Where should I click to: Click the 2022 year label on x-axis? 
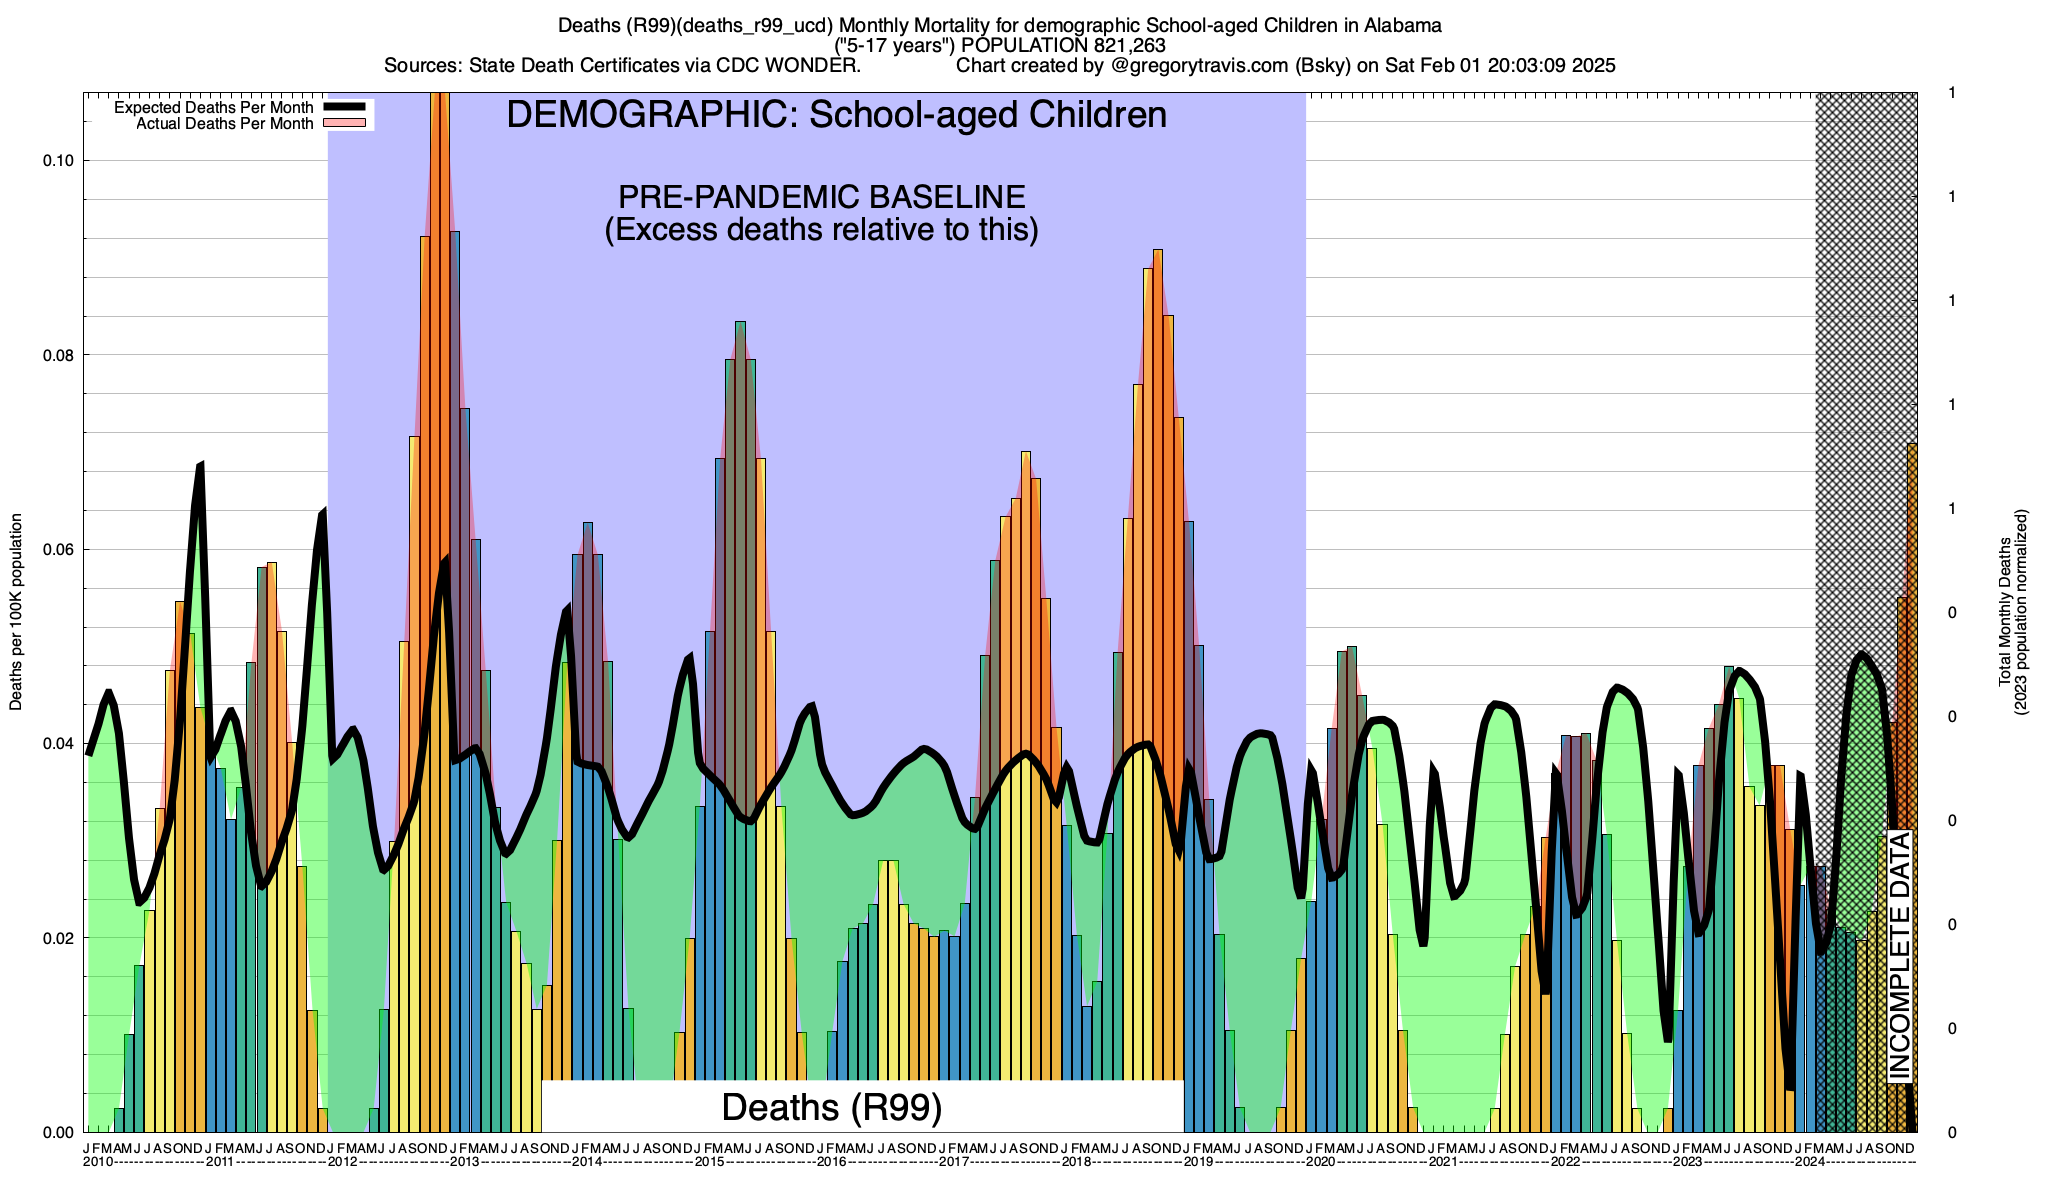click(x=1565, y=1162)
